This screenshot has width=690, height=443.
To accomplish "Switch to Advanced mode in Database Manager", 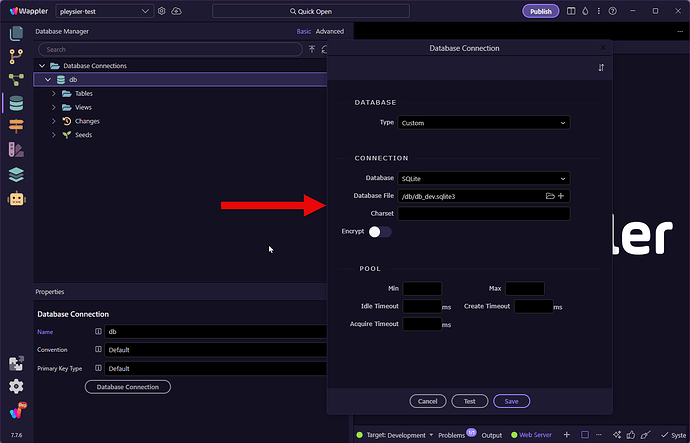I will click(329, 31).
